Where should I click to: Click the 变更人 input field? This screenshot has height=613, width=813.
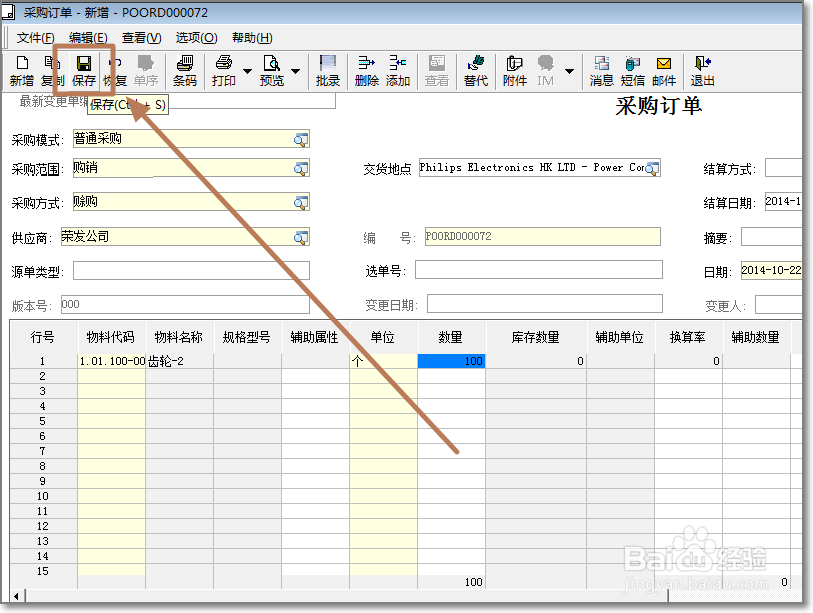pyautogui.click(x=779, y=304)
